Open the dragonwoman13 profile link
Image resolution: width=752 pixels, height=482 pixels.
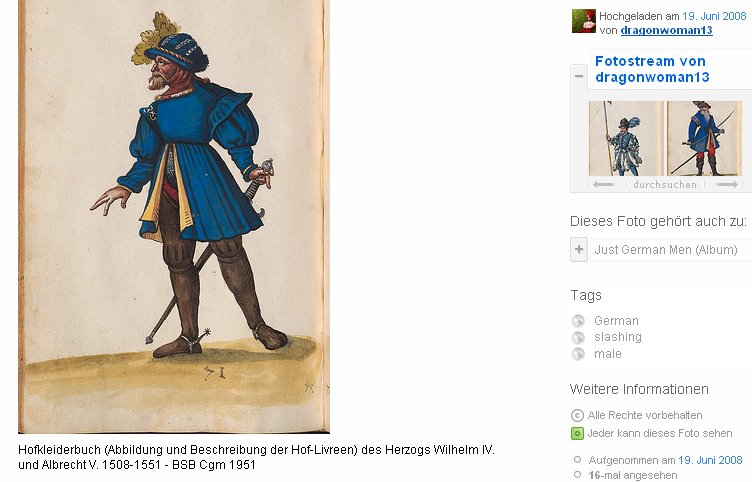pos(666,30)
